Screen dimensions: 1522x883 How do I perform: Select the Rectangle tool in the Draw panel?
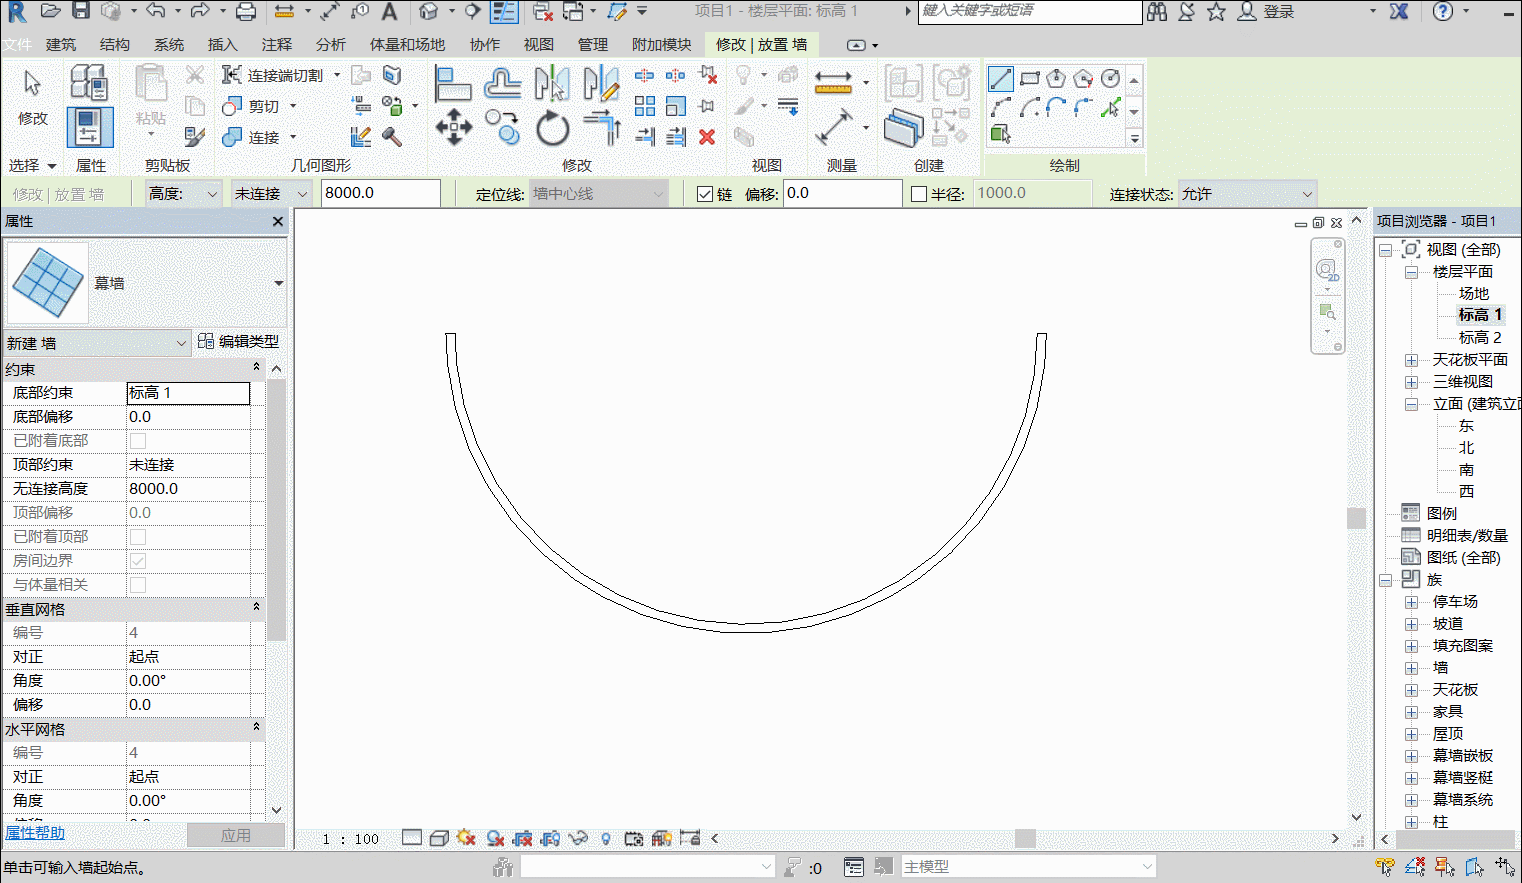(x=1030, y=78)
